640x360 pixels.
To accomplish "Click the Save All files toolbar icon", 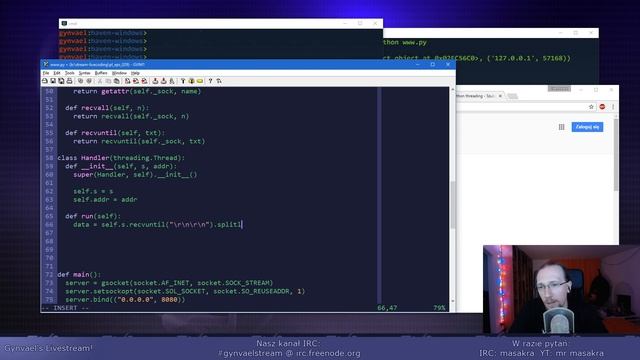I will (x=61, y=81).
